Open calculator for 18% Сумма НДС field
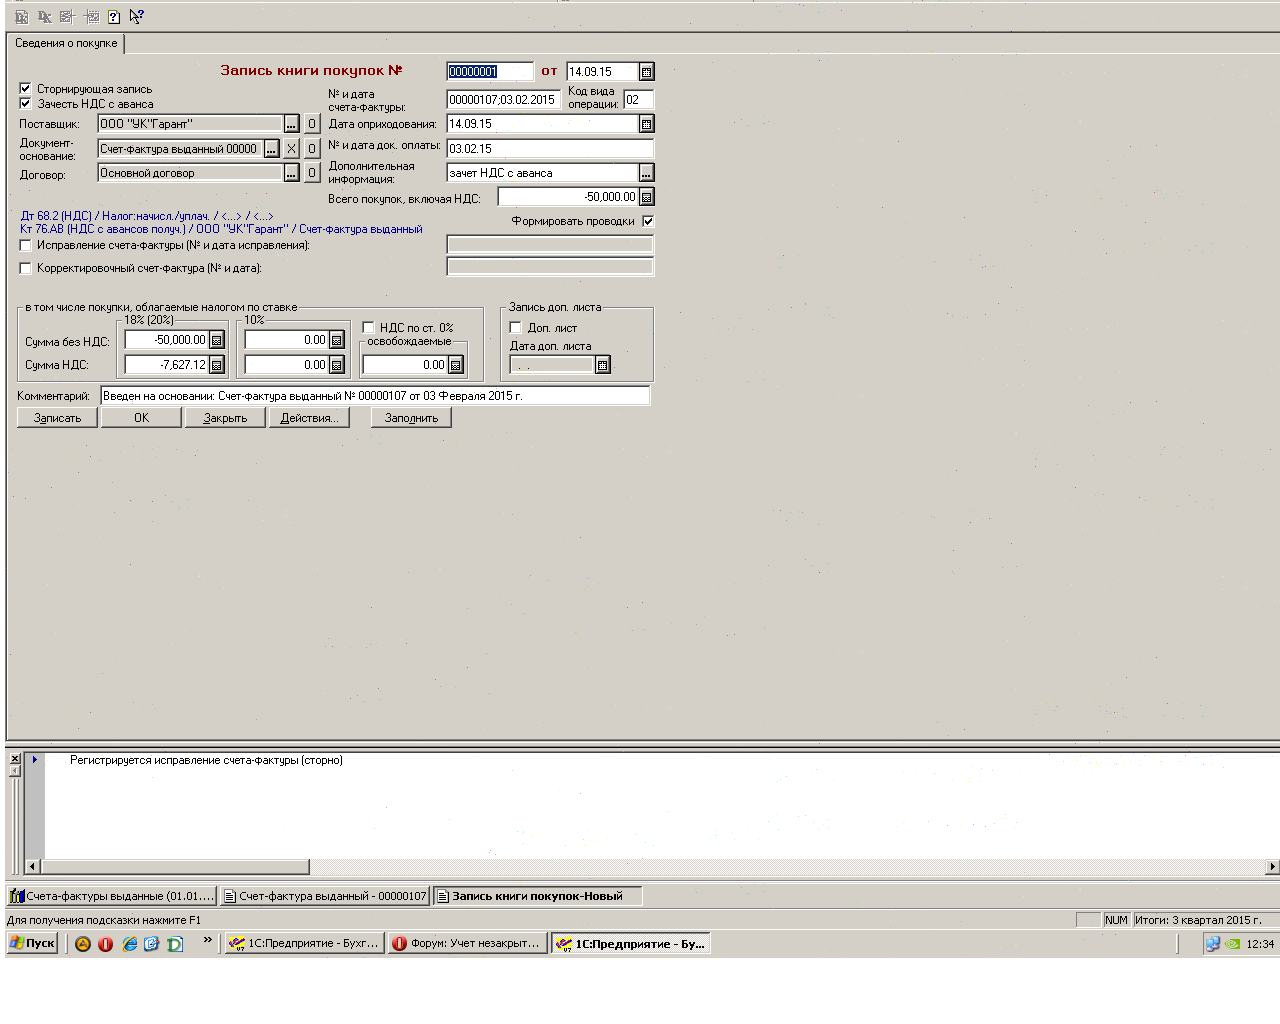 [x=216, y=365]
